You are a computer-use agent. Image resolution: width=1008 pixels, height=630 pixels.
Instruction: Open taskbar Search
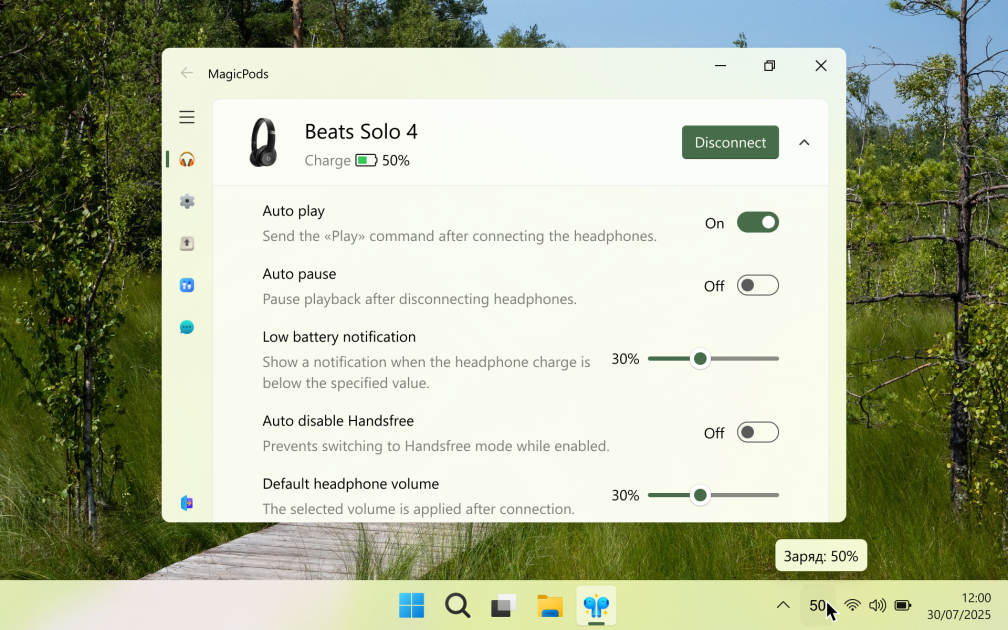[x=457, y=605]
